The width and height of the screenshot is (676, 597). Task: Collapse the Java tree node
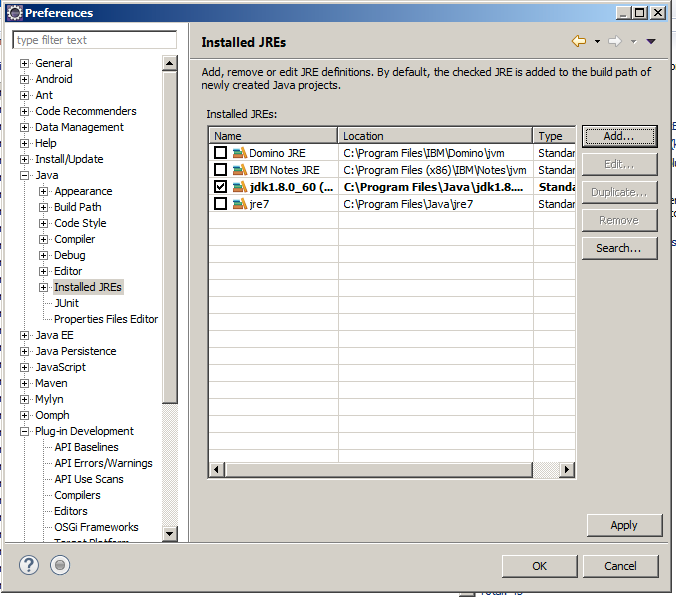[25, 175]
